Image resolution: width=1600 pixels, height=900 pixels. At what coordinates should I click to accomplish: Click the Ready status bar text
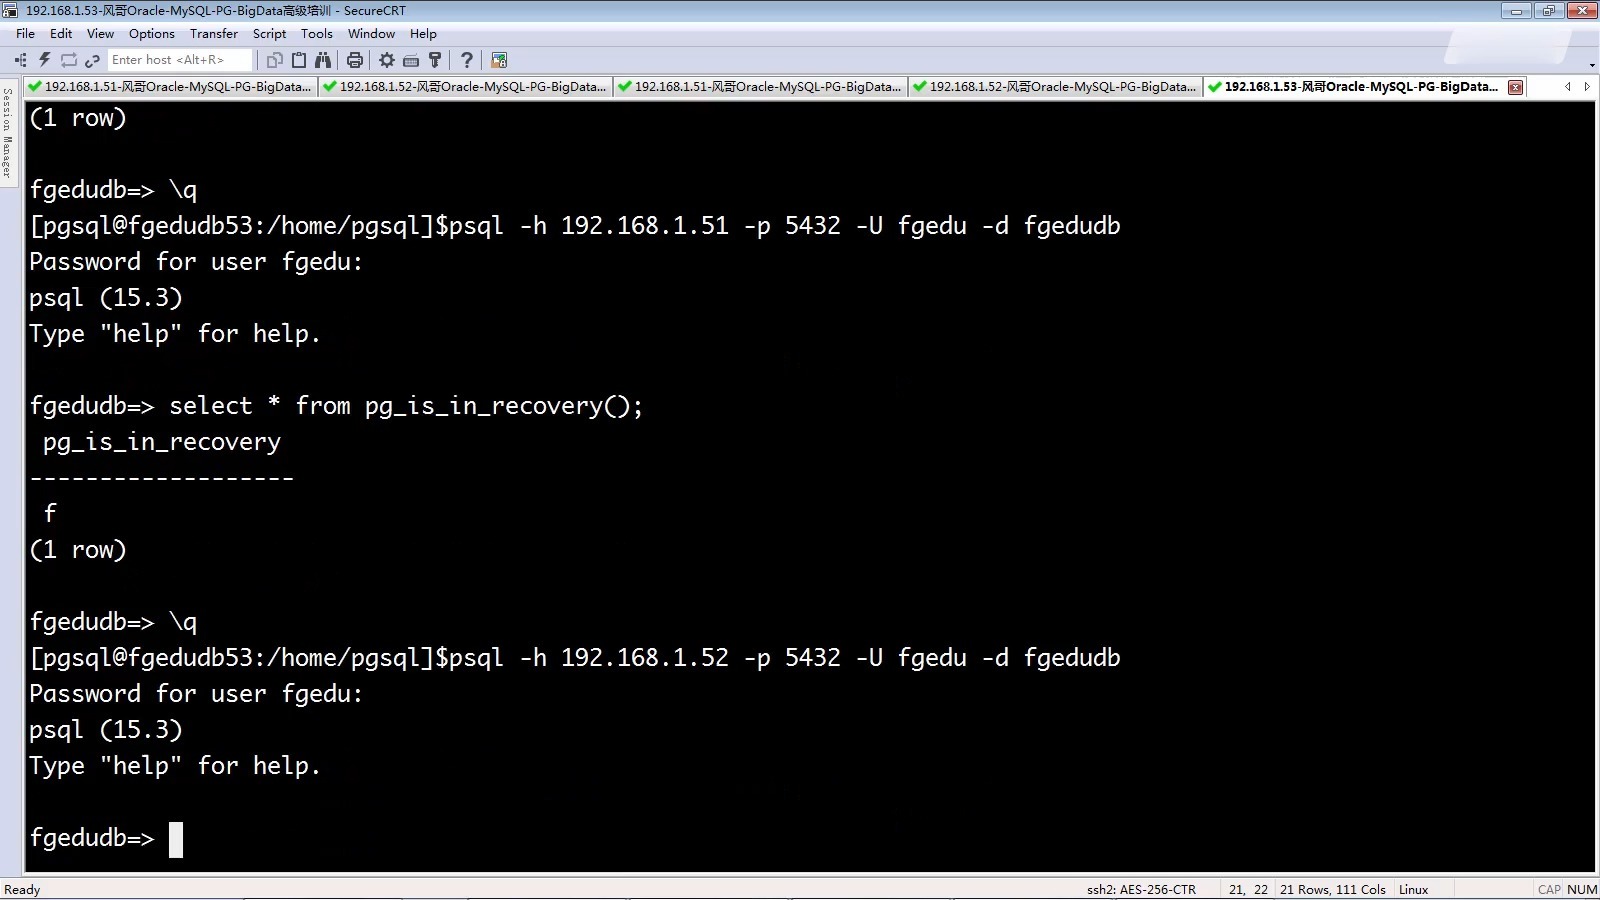click(x=22, y=889)
